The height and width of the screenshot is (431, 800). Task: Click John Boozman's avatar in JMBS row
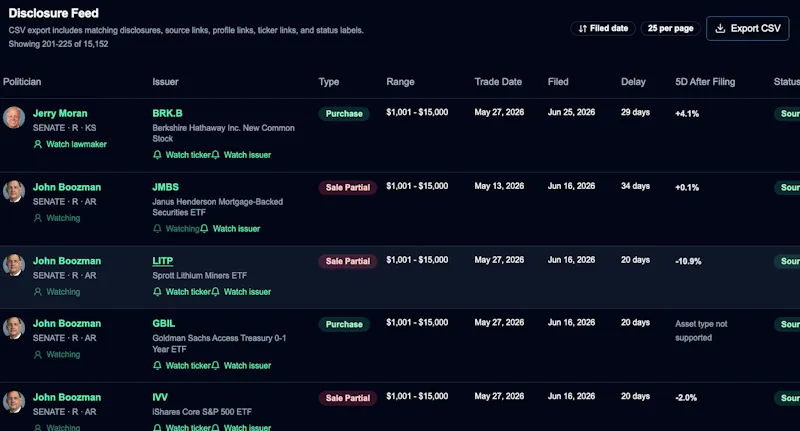click(x=14, y=191)
